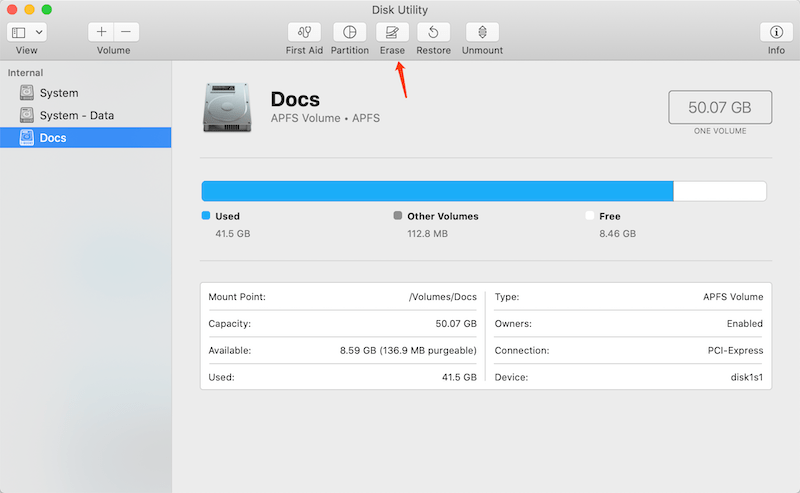The height and width of the screenshot is (493, 800).
Task: Select Docs volume in sidebar
Action: coord(53,138)
